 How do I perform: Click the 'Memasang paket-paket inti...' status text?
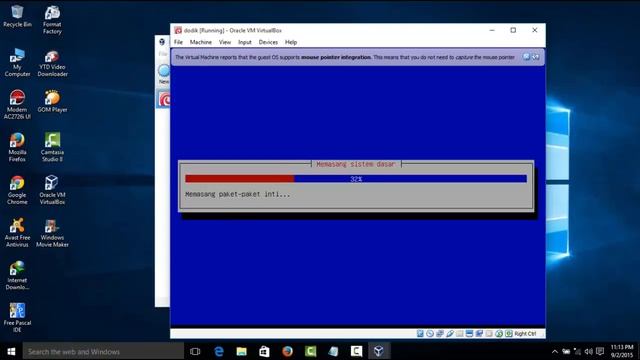tap(238, 194)
